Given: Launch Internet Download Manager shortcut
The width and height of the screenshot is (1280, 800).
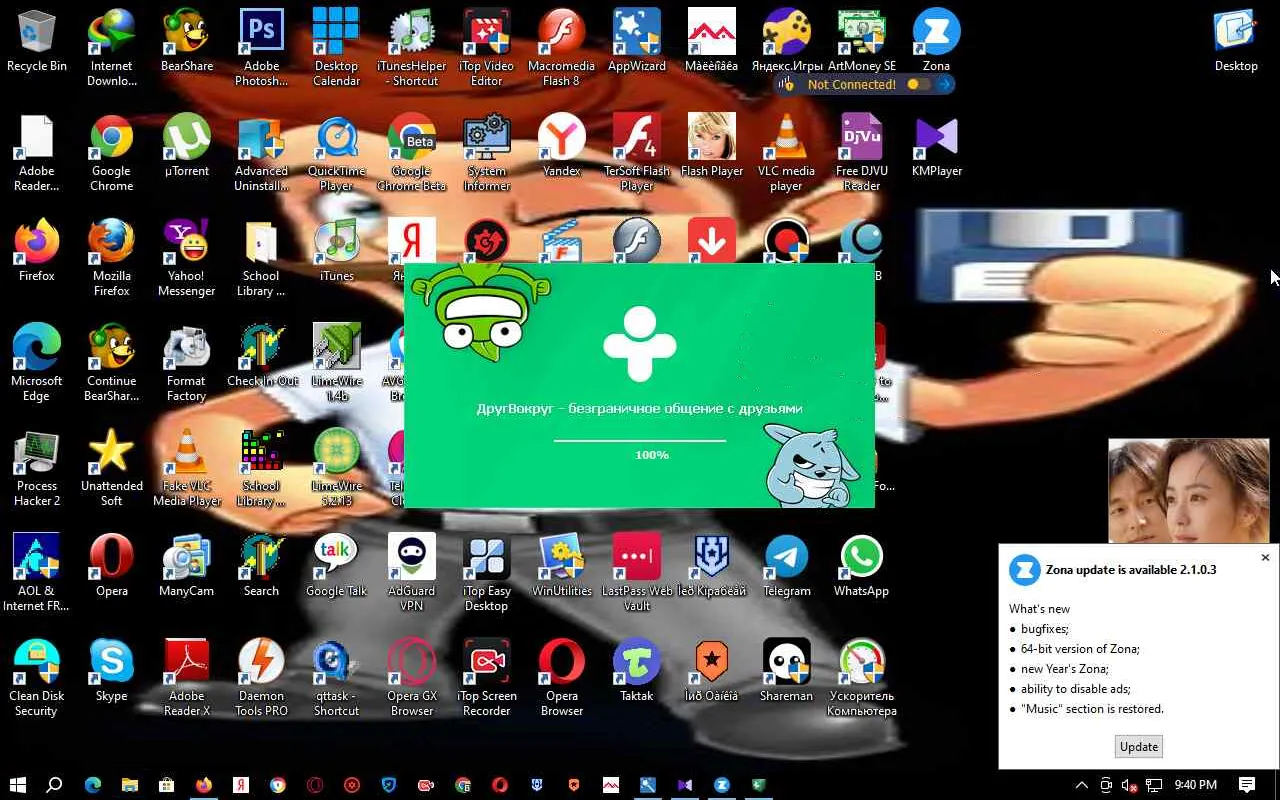Looking at the screenshot, I should [112, 48].
